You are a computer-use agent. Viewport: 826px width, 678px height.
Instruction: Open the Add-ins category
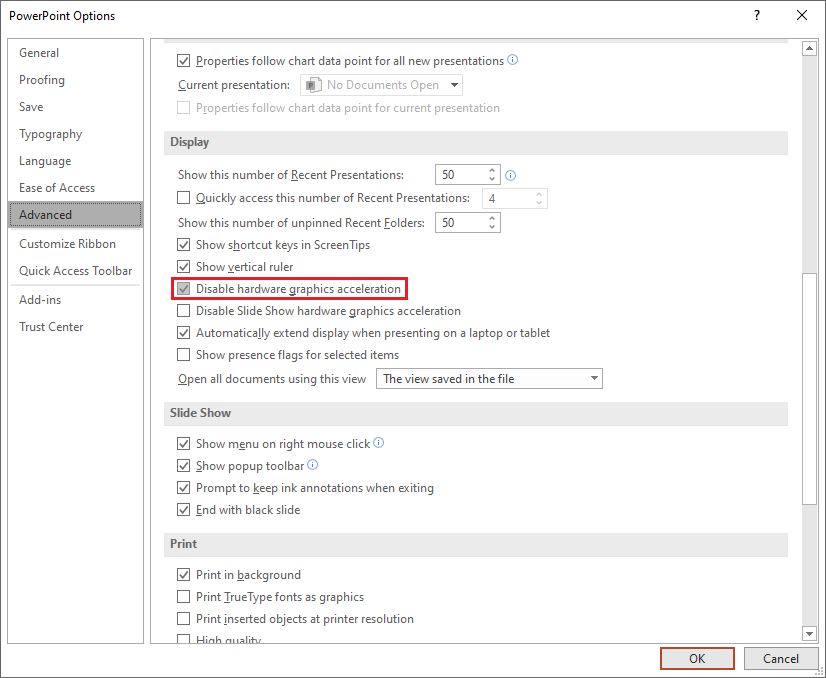tap(76, 300)
